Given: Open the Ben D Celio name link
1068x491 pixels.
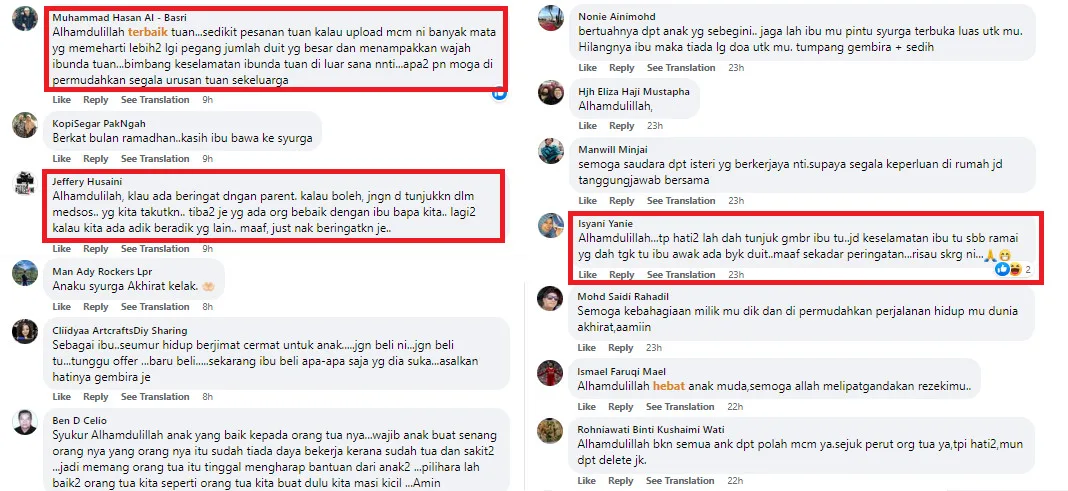Looking at the screenshot, I should pyautogui.click(x=80, y=420).
